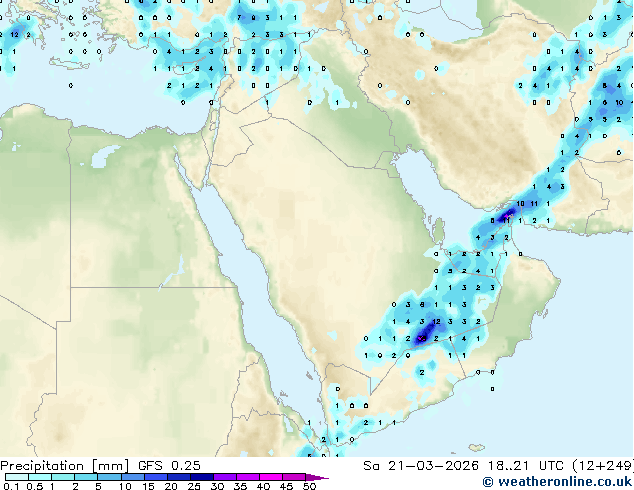Click the legend scale label 45
This screenshot has height=490, width=634.
pyautogui.click(x=286, y=486)
